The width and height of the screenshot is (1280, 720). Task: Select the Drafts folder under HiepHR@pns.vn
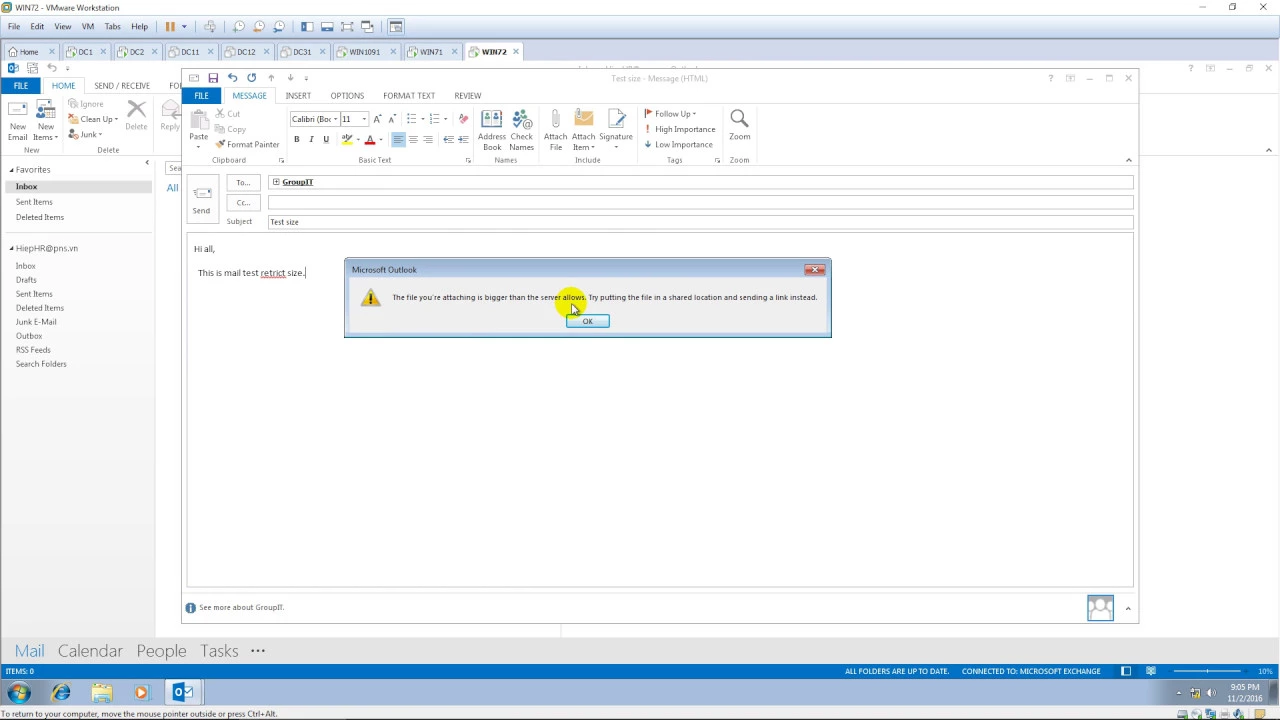click(26, 280)
